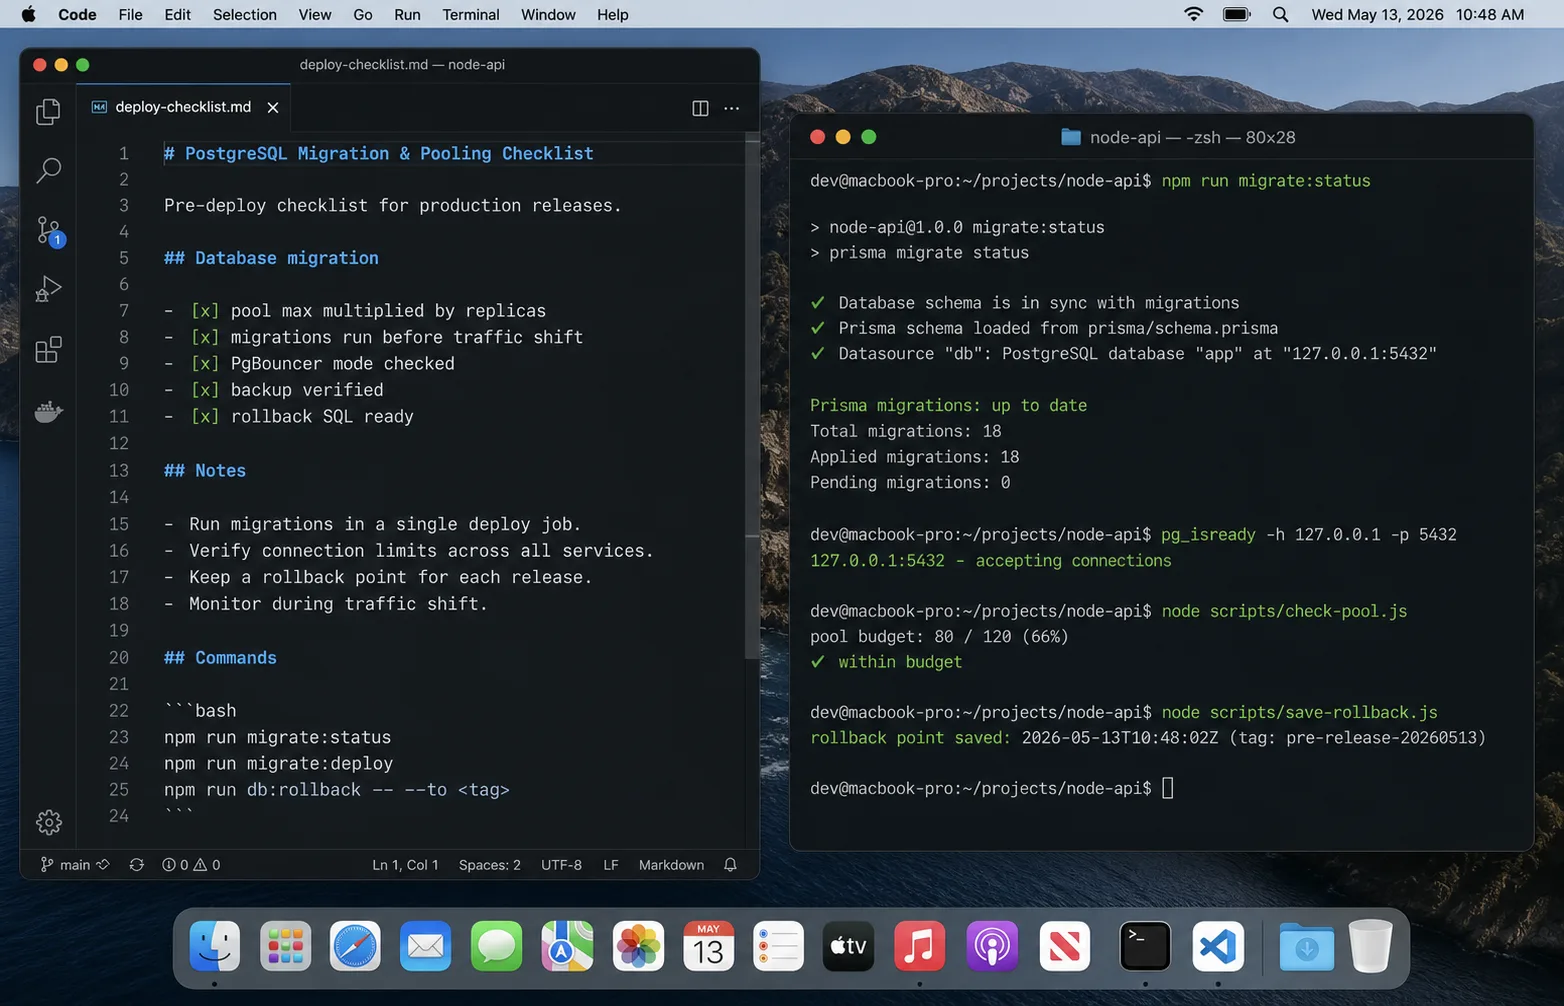Open Wi-Fi status in menu bar
The image size is (1564, 1006).
tap(1193, 14)
